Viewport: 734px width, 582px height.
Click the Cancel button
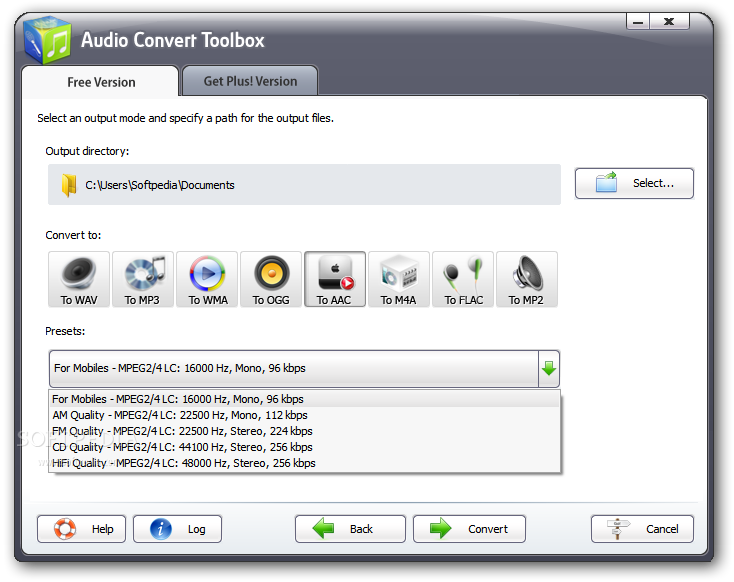(x=642, y=529)
